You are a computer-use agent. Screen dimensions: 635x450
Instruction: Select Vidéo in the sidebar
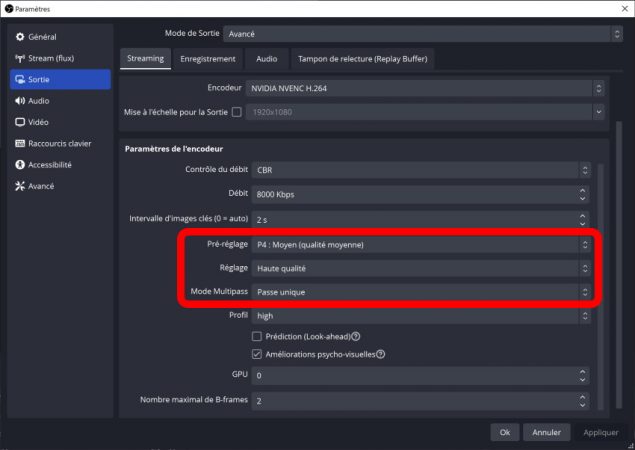click(x=60, y=122)
